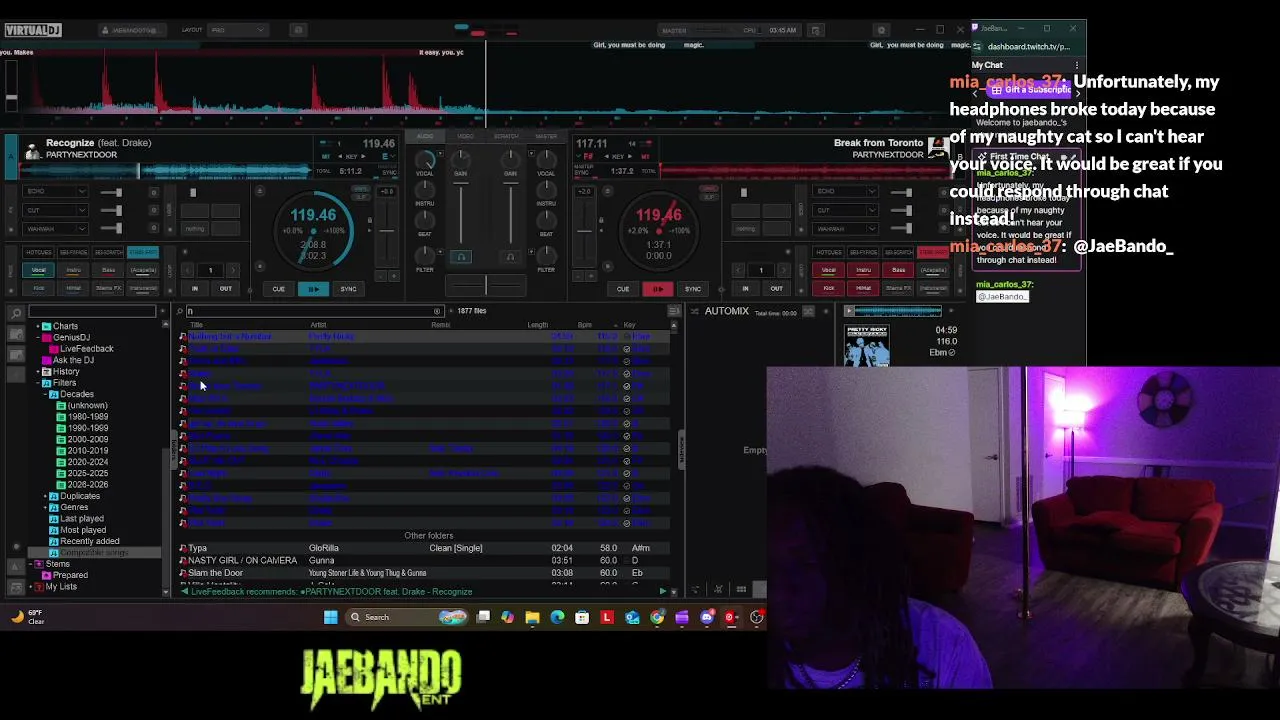Set loop IN on left deck
This screenshot has height=720, width=1280.
click(195, 289)
